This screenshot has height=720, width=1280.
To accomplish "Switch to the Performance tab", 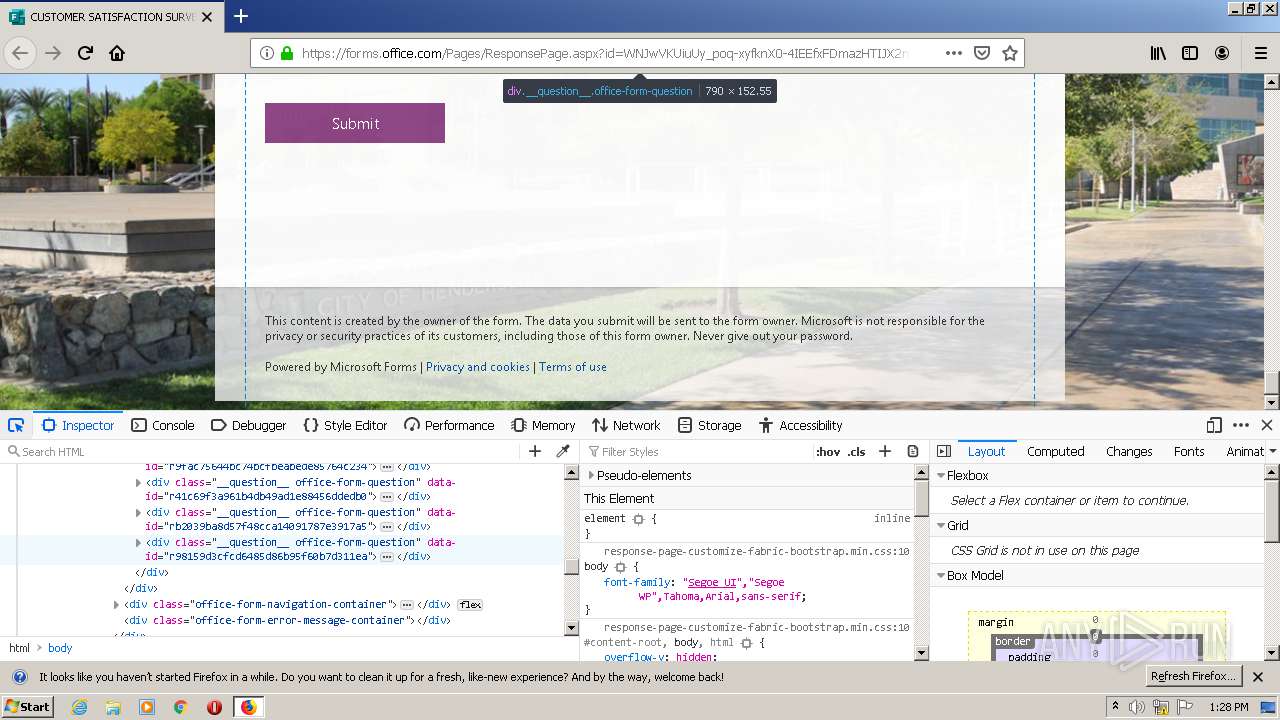I will 449,425.
